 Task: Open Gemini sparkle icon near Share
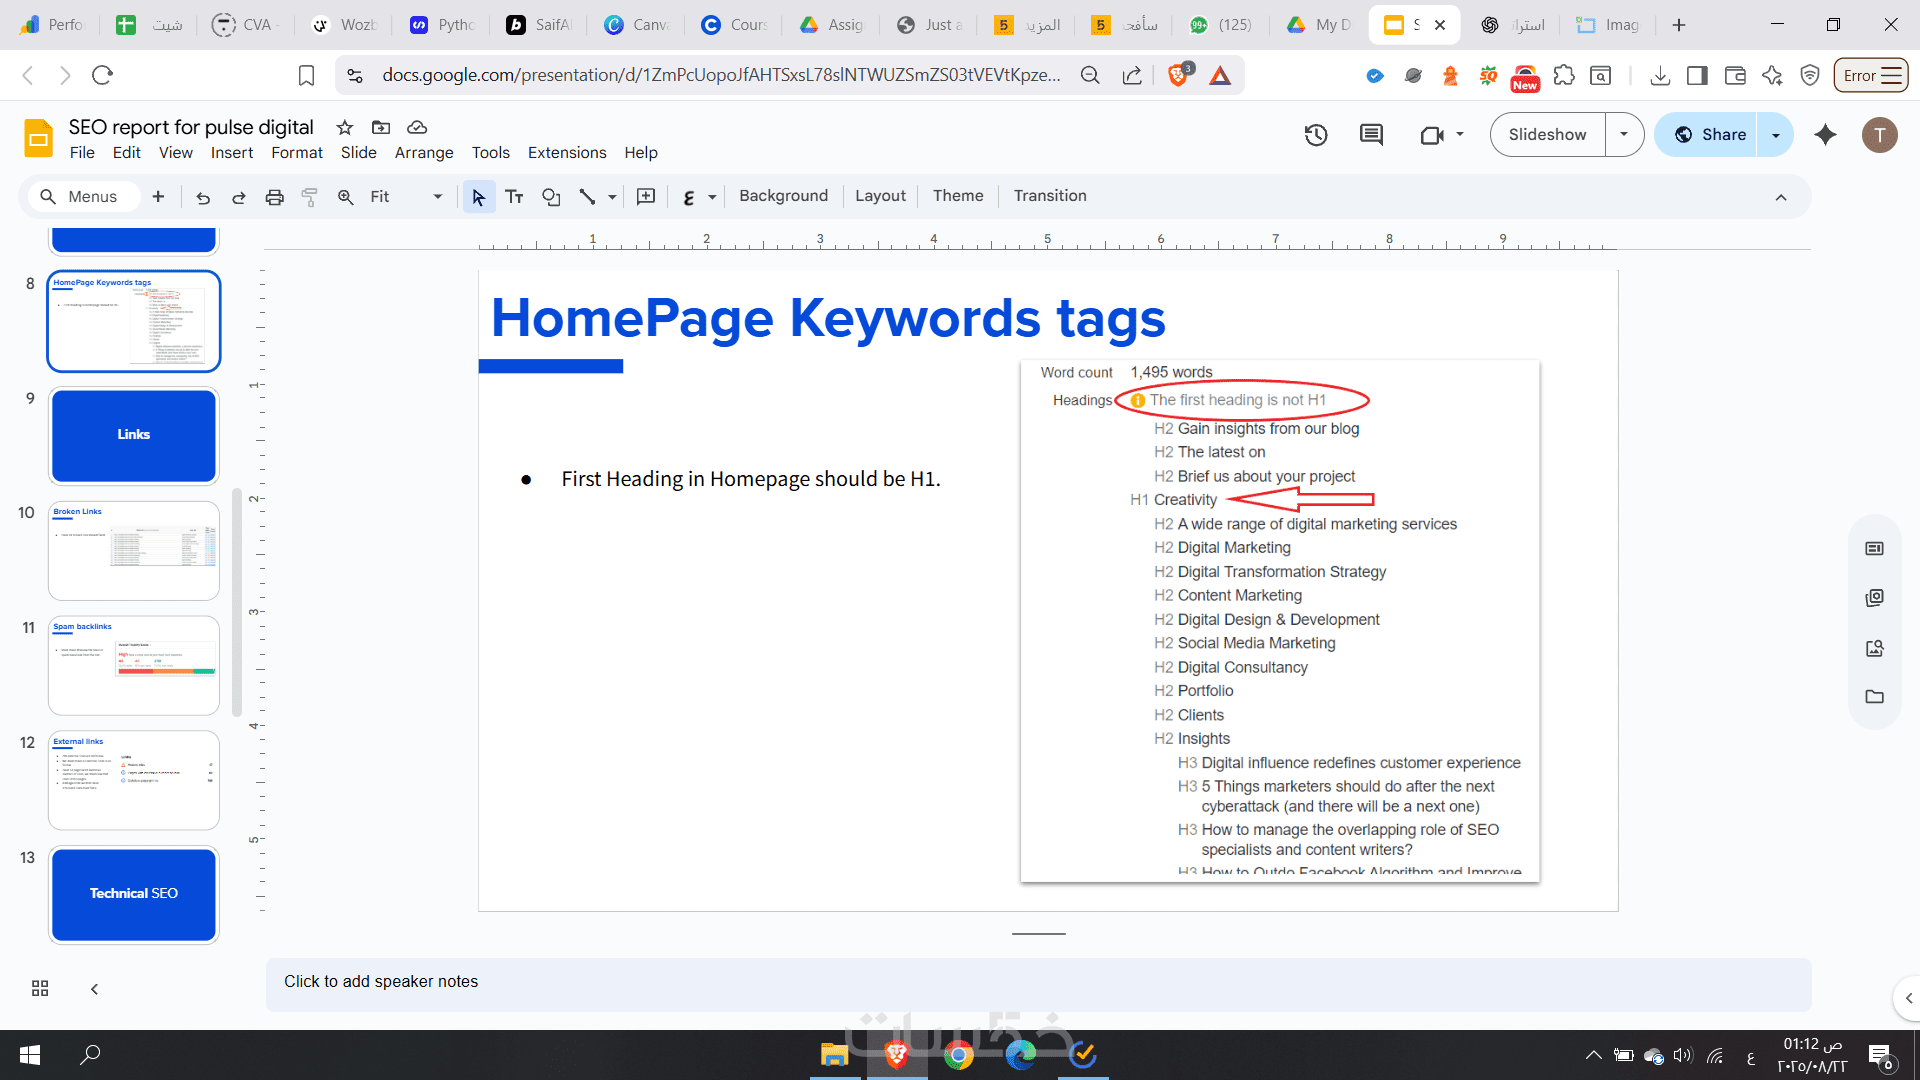[1825, 135]
